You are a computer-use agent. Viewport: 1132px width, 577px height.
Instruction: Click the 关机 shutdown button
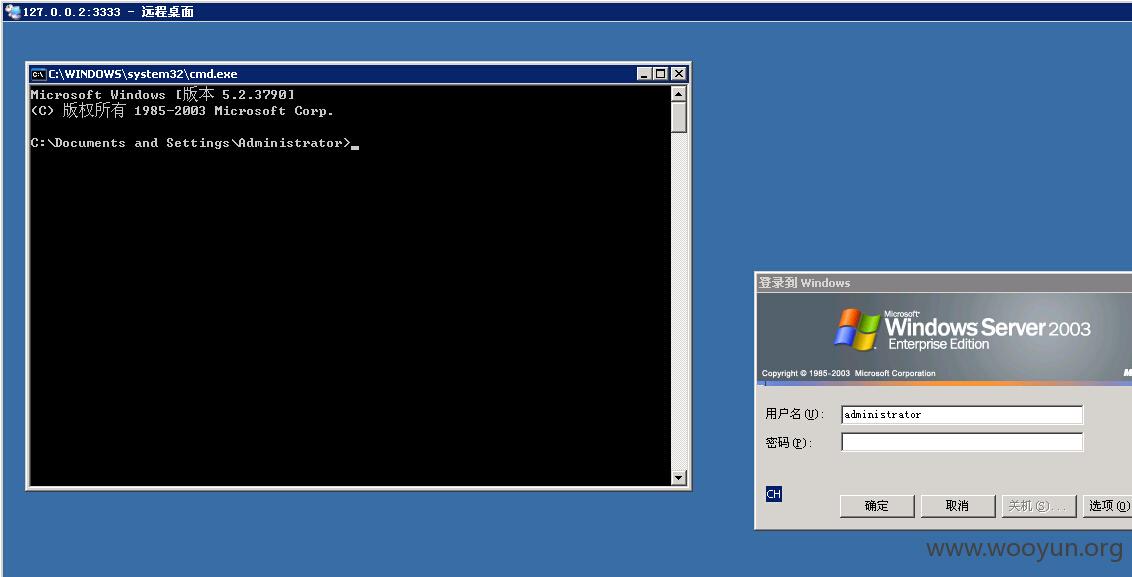coord(1039,506)
